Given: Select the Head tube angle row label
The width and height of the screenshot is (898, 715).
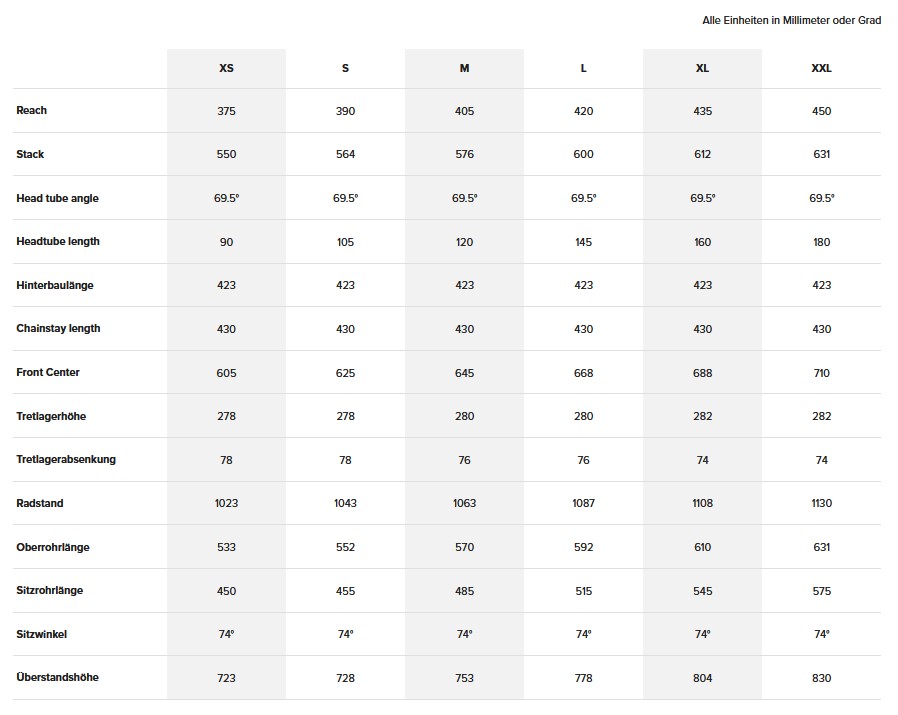Looking at the screenshot, I should (x=57, y=198).
